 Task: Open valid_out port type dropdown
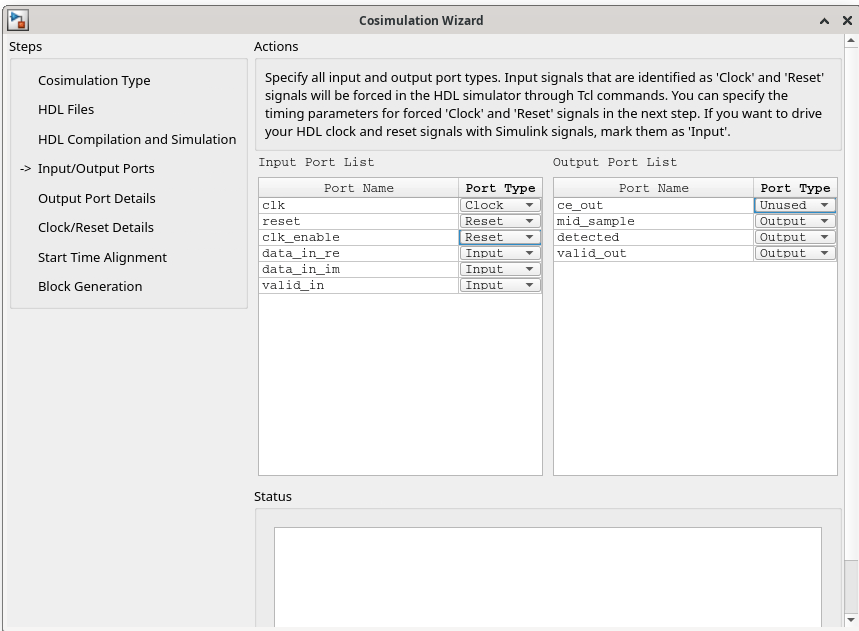tap(795, 253)
